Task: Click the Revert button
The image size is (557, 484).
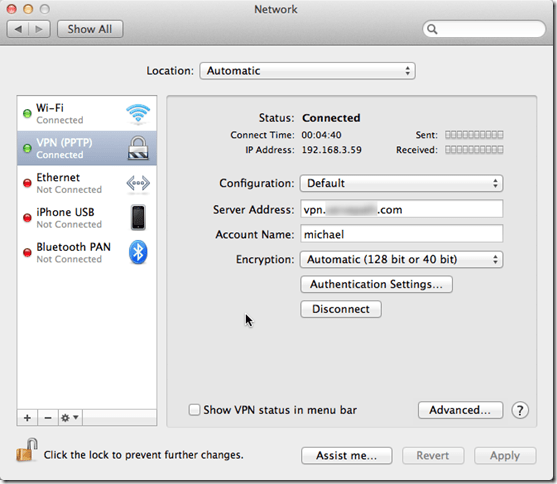Action: pos(433,456)
